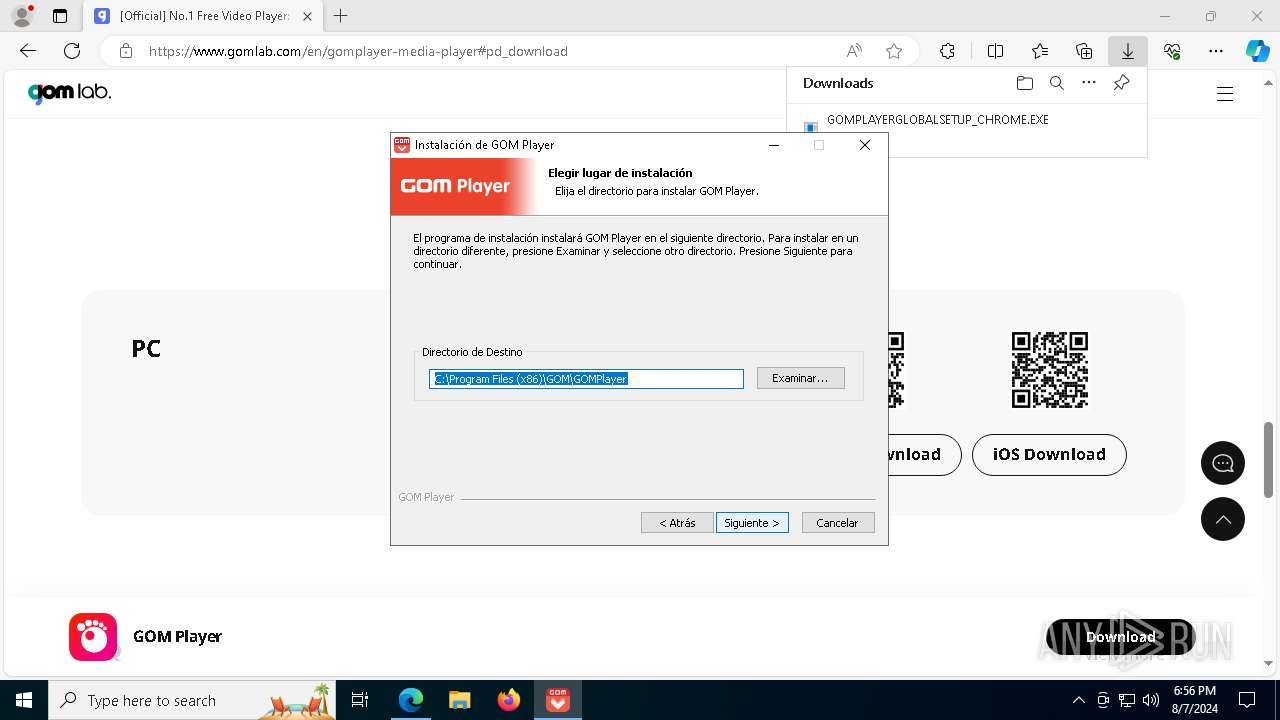Open the notification center
This screenshot has height=720, width=1280.
(1247, 700)
